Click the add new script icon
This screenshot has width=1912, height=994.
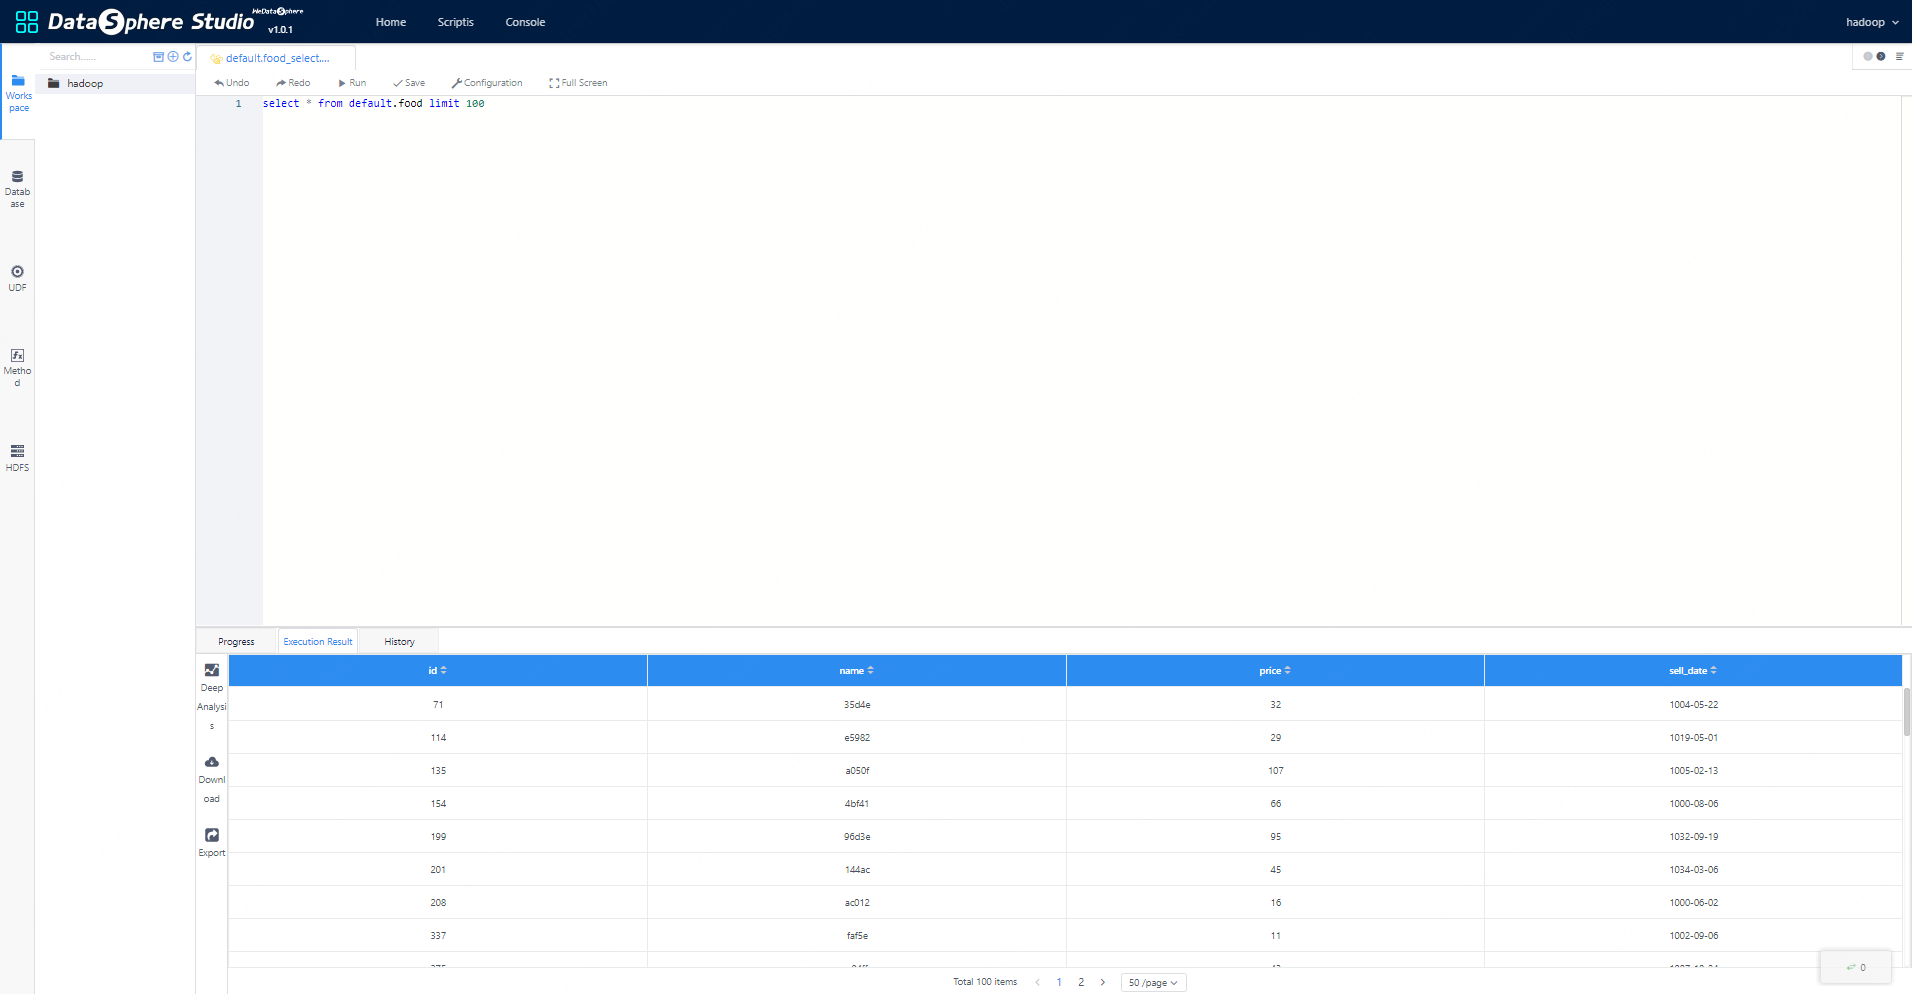tap(173, 57)
